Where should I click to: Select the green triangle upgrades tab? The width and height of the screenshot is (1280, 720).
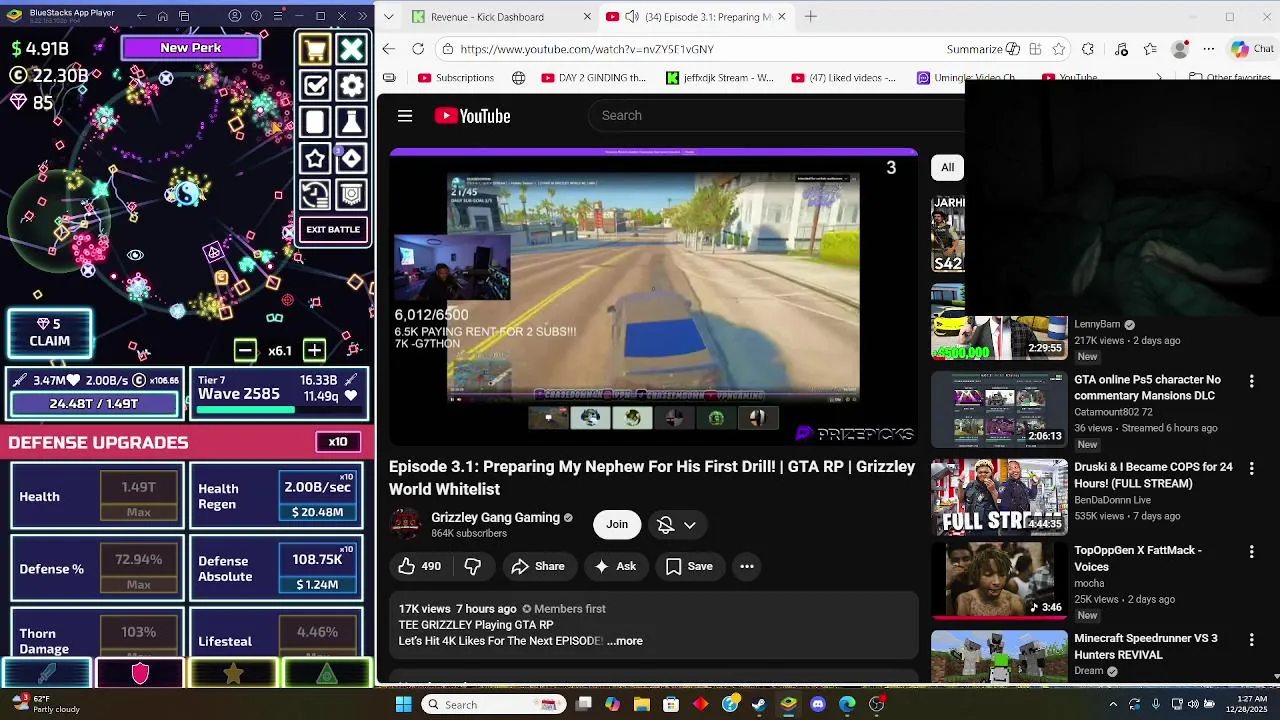point(326,674)
